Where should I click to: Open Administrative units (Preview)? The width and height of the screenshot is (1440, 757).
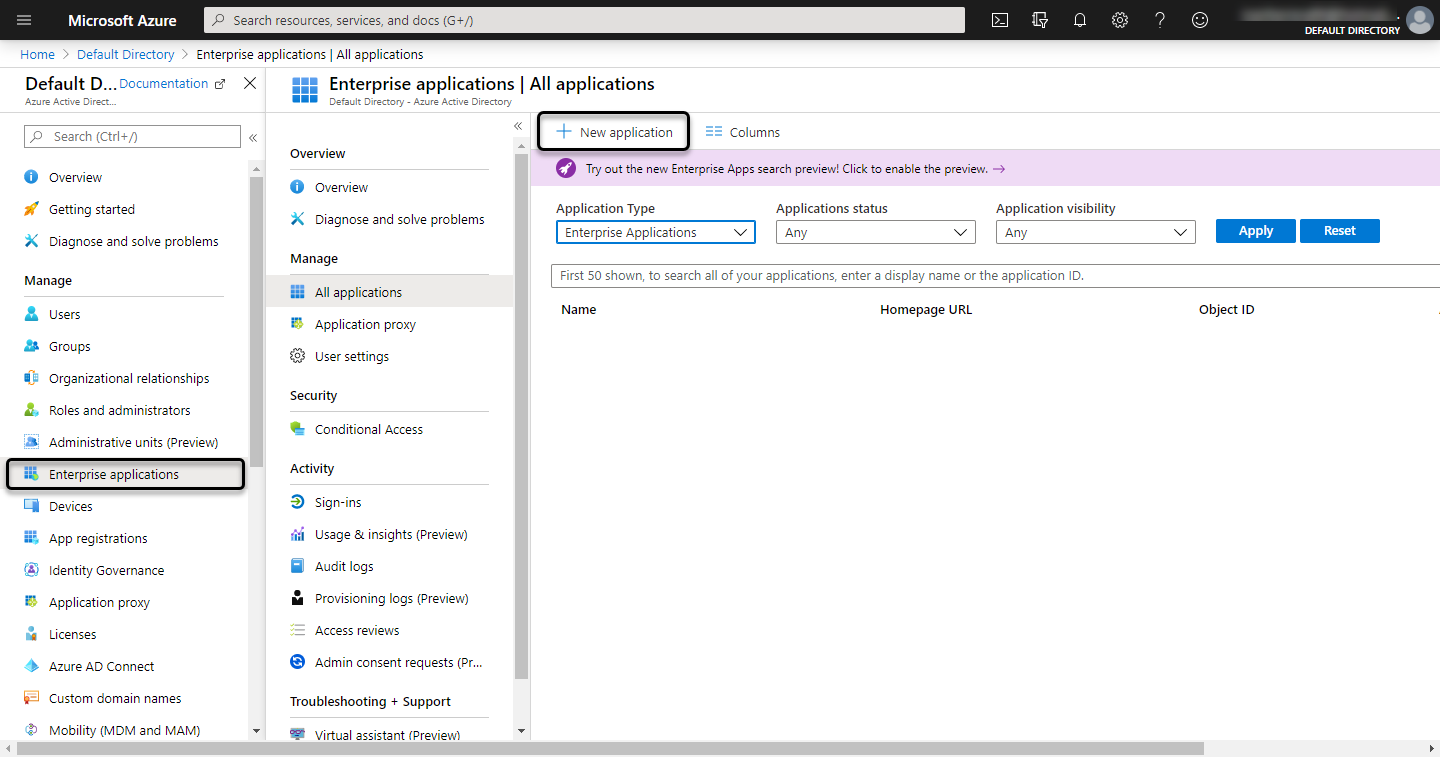(136, 442)
